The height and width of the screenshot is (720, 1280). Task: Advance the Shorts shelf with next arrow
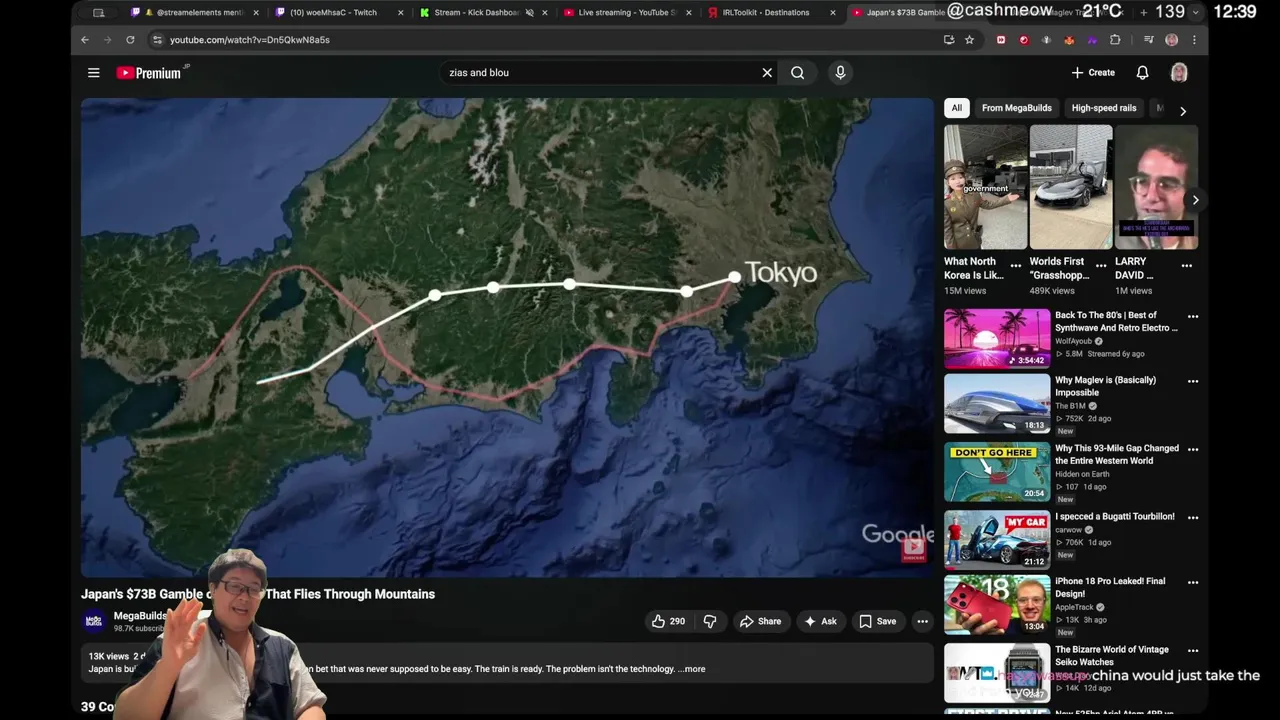coord(1194,200)
